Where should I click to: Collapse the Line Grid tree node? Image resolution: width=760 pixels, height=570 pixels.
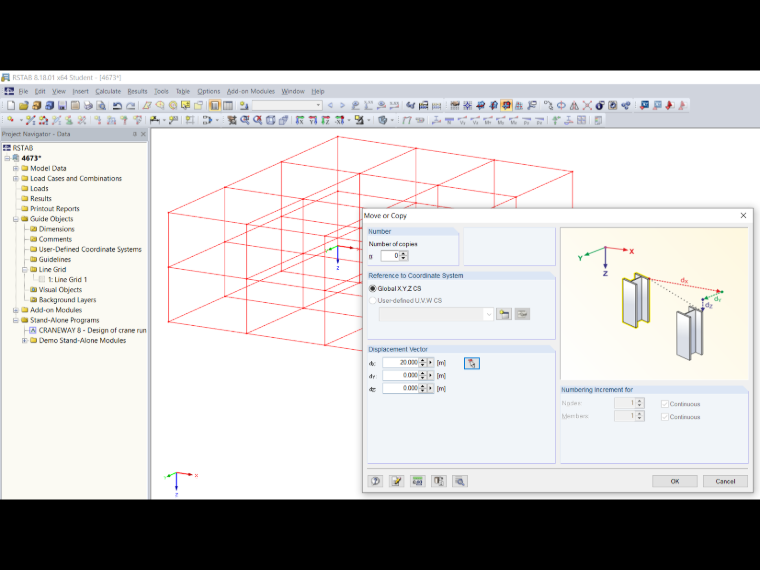[x=24, y=269]
